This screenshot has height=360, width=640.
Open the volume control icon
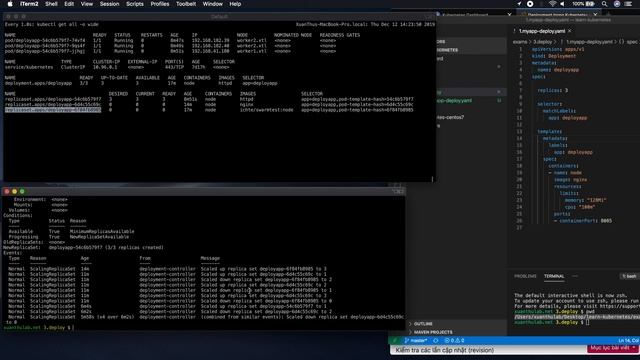coord(563,4)
